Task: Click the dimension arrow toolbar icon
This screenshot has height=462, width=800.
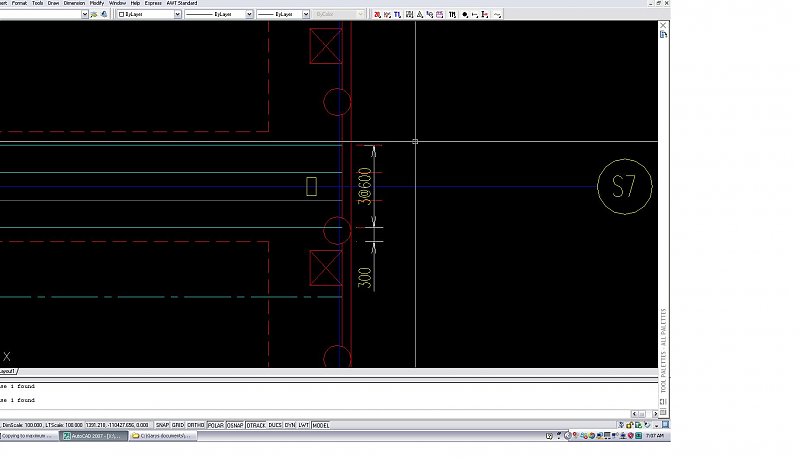Action: pos(474,15)
